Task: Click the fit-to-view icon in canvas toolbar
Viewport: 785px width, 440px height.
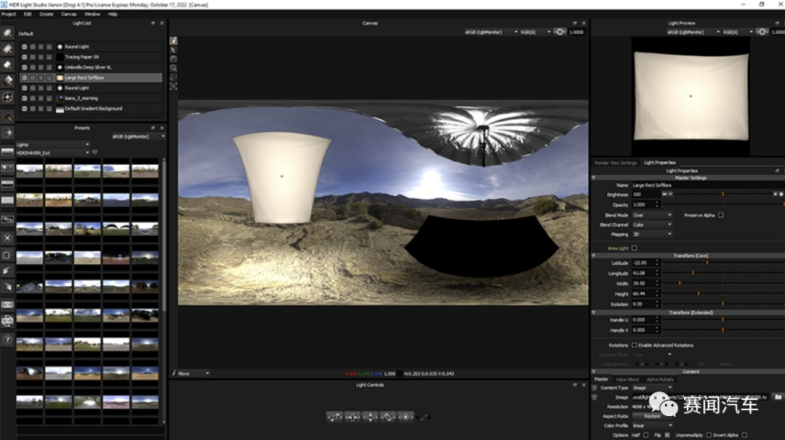Action: [x=174, y=87]
